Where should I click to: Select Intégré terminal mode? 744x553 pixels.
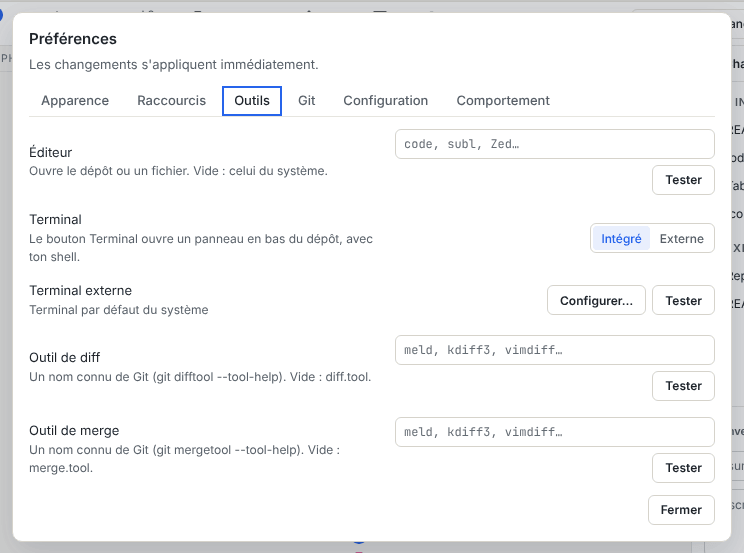pyautogui.click(x=621, y=238)
